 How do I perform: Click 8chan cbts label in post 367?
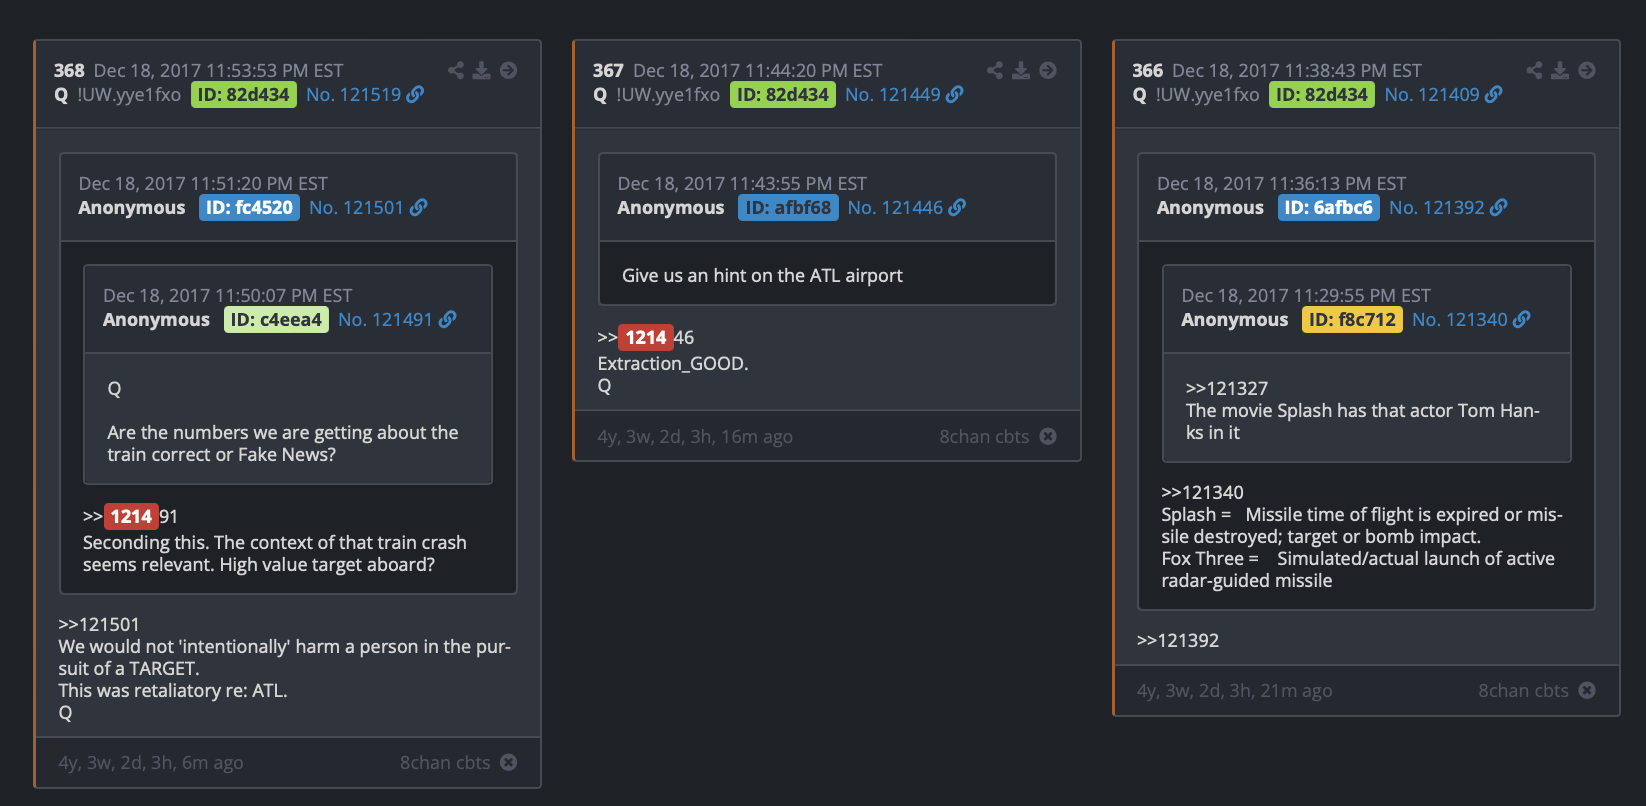click(x=984, y=436)
